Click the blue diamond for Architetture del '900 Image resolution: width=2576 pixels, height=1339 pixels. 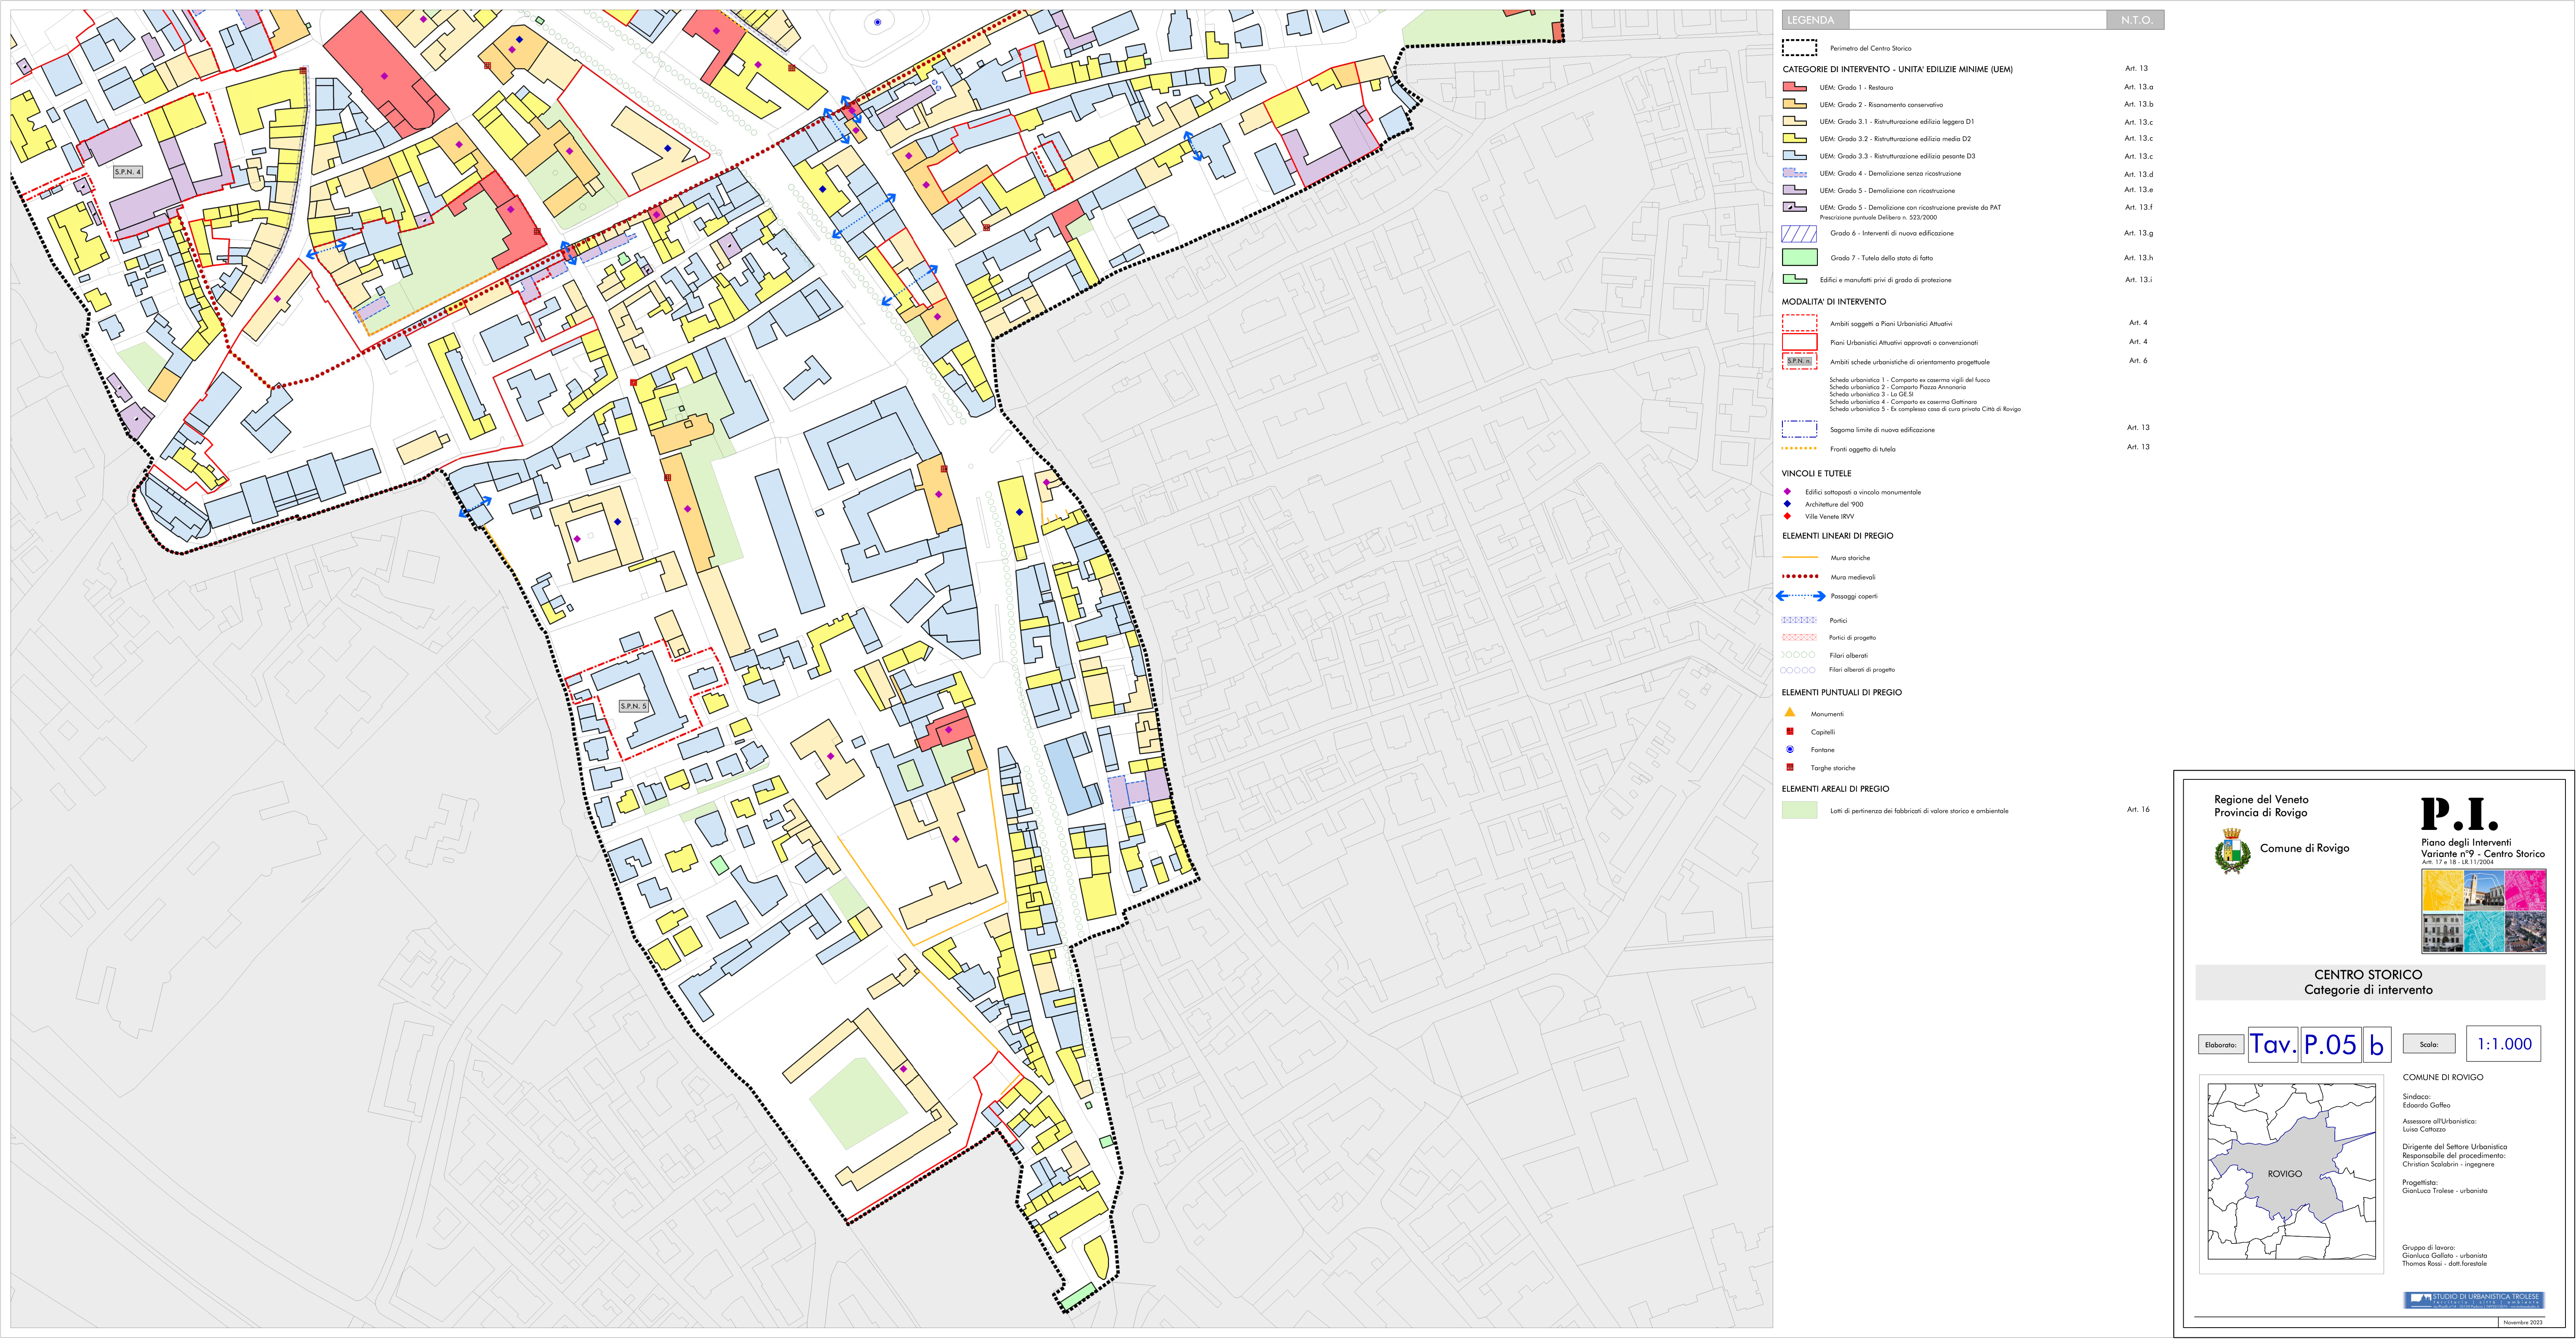pyautogui.click(x=1787, y=504)
